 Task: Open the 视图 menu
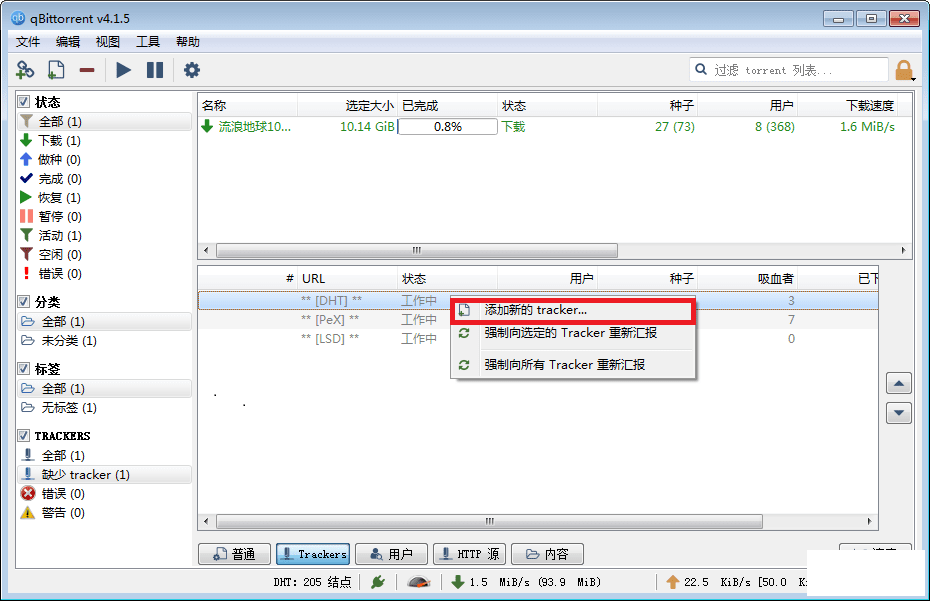tap(107, 42)
